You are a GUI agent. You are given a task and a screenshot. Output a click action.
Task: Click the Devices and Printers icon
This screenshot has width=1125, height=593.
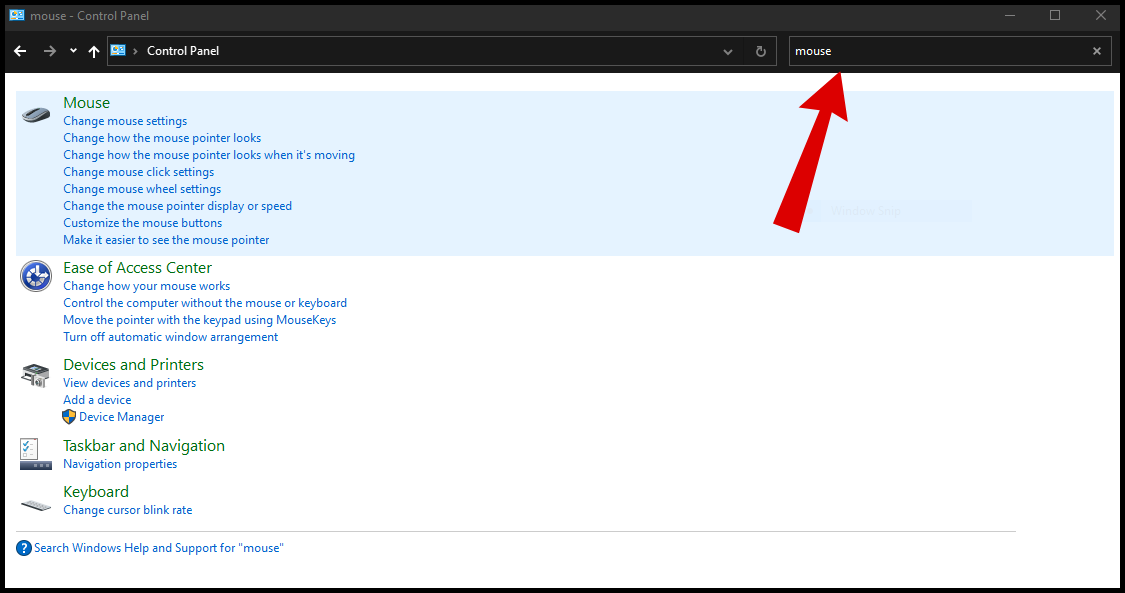click(x=36, y=375)
